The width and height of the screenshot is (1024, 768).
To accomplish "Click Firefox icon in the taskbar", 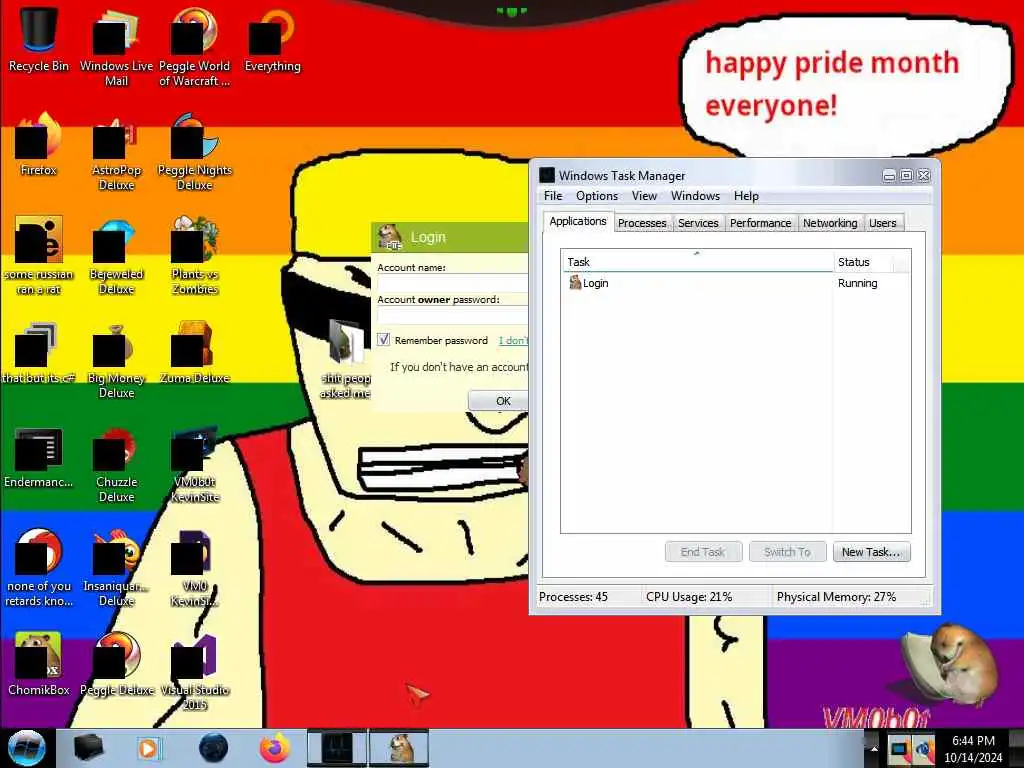I will (x=275, y=748).
